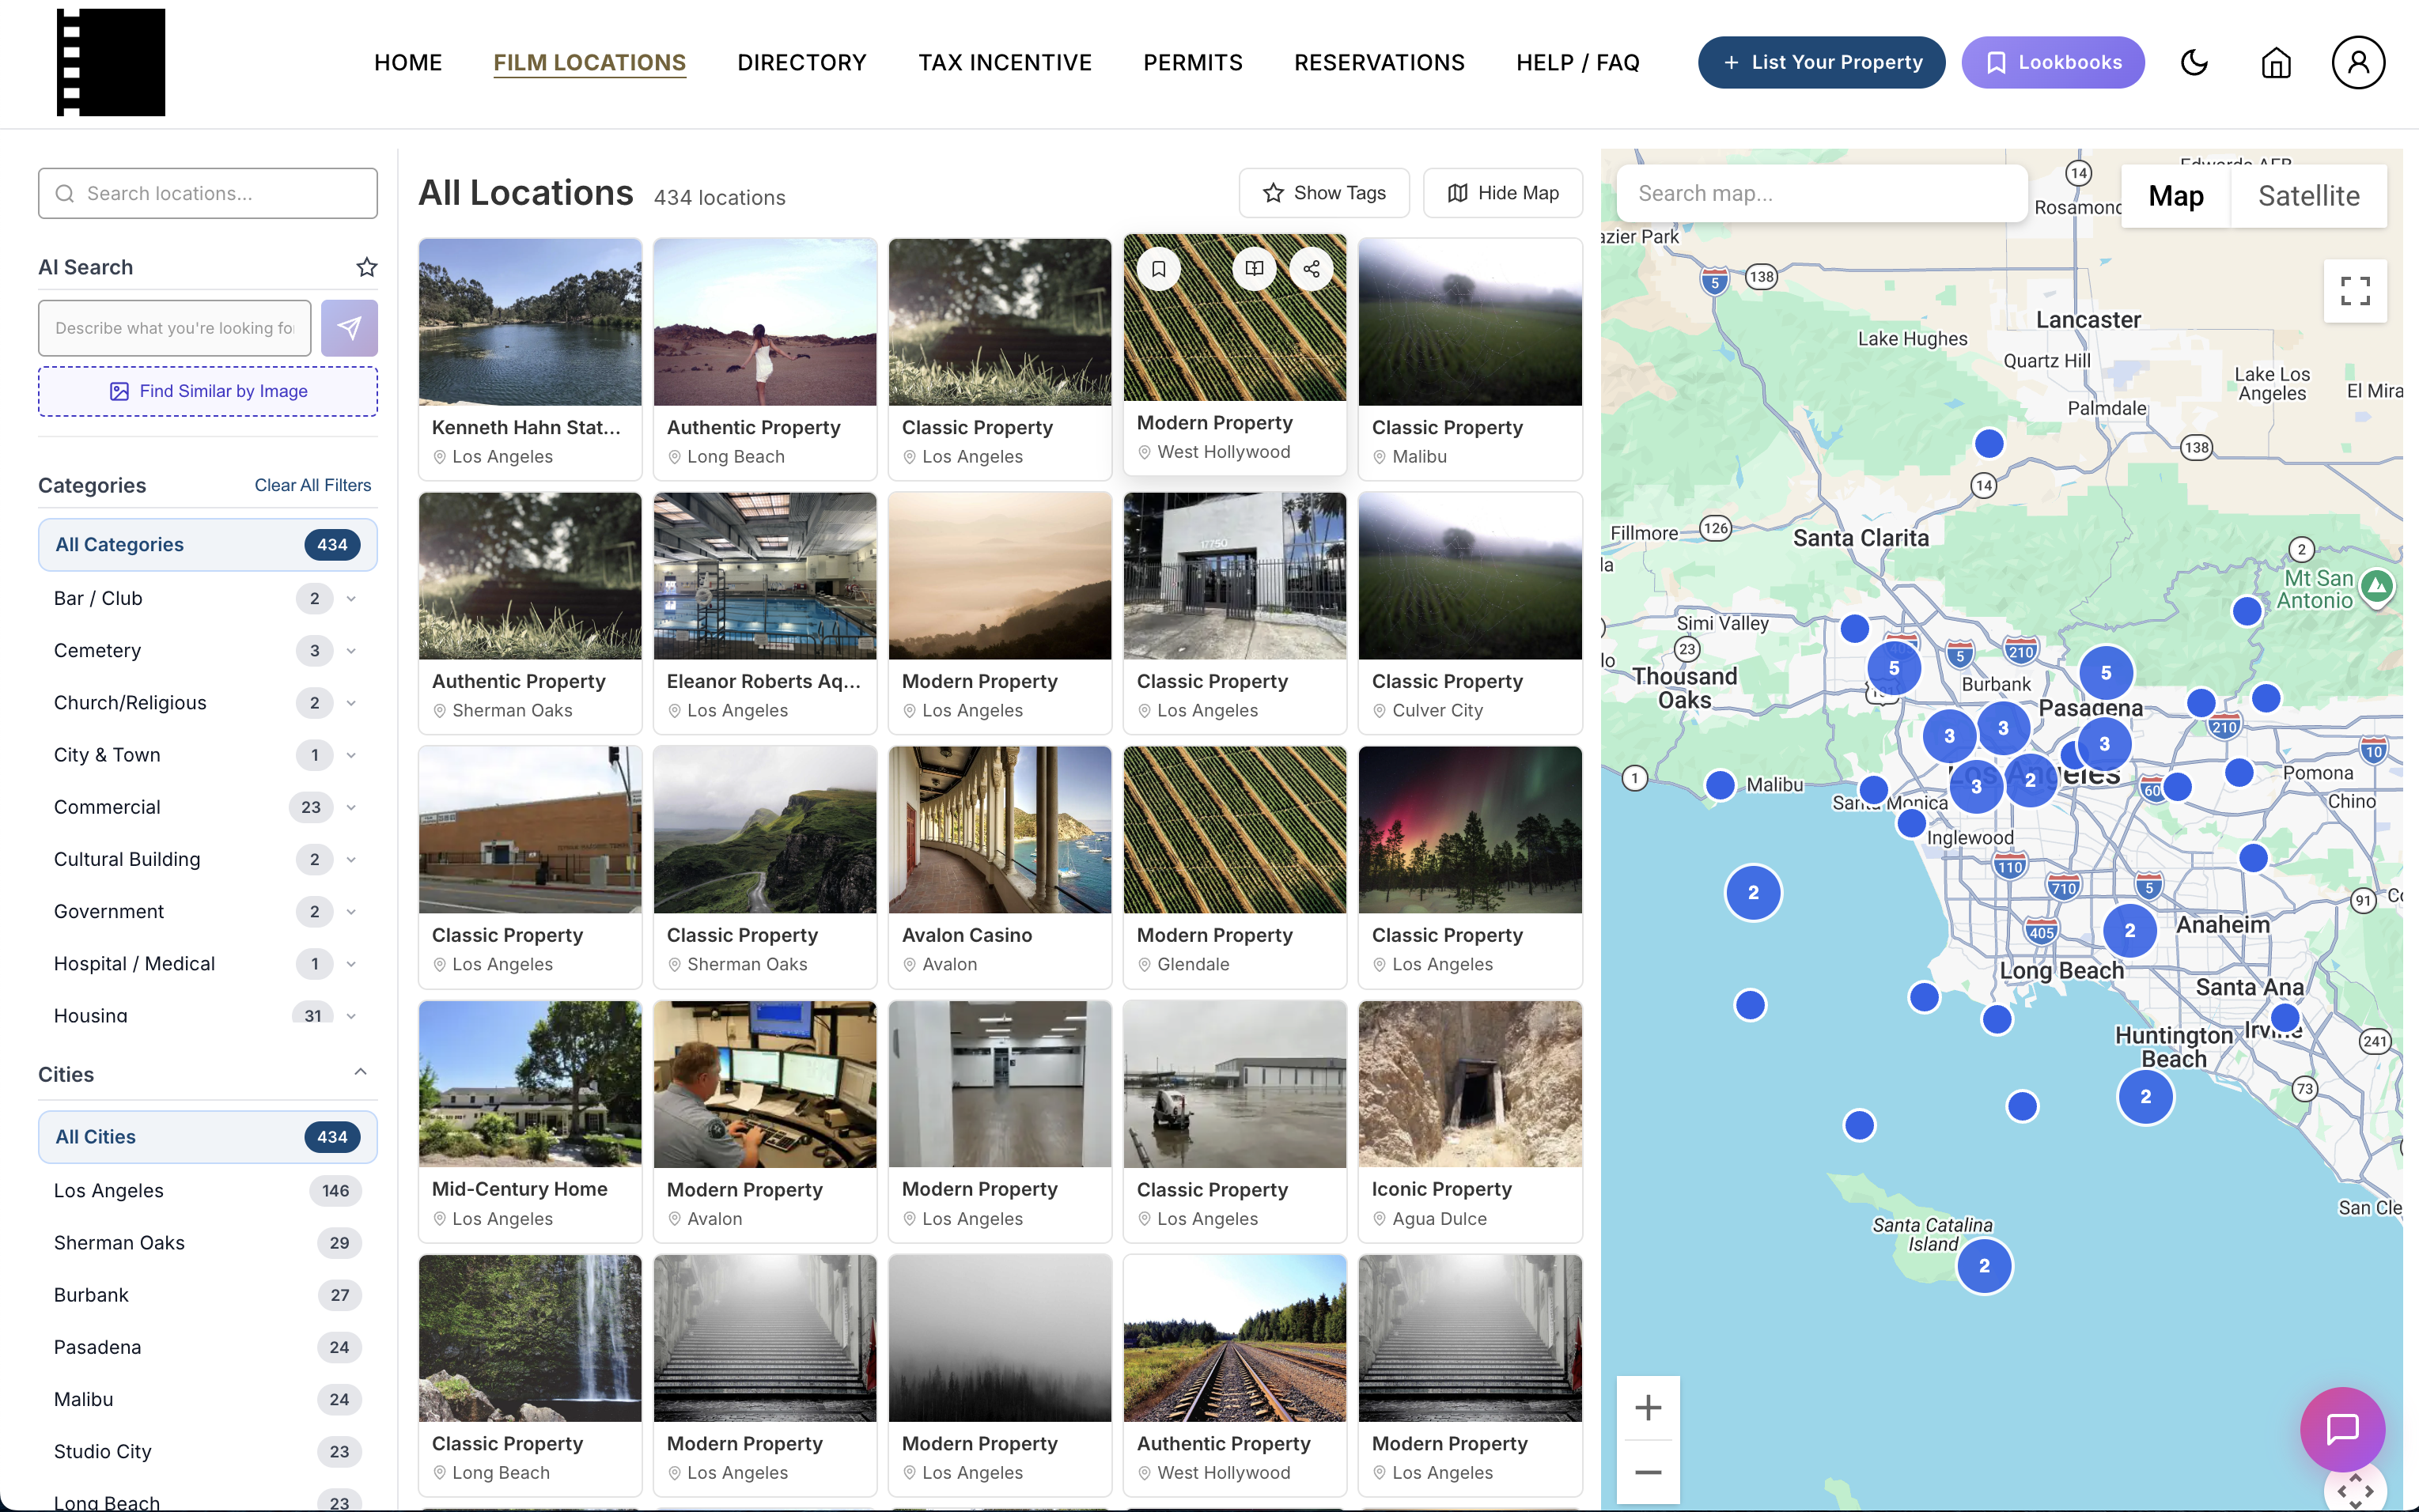Go to the HOME menu
This screenshot has width=2419, height=1512.
pyautogui.click(x=408, y=62)
